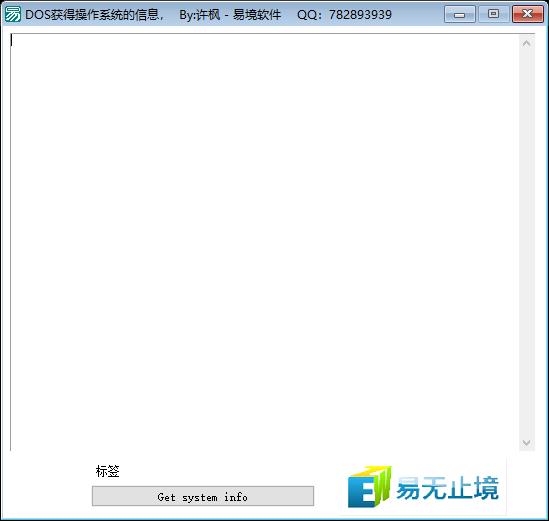The image size is (549, 521).
Task: Click the scrollbar down arrow
Action: tap(526, 443)
